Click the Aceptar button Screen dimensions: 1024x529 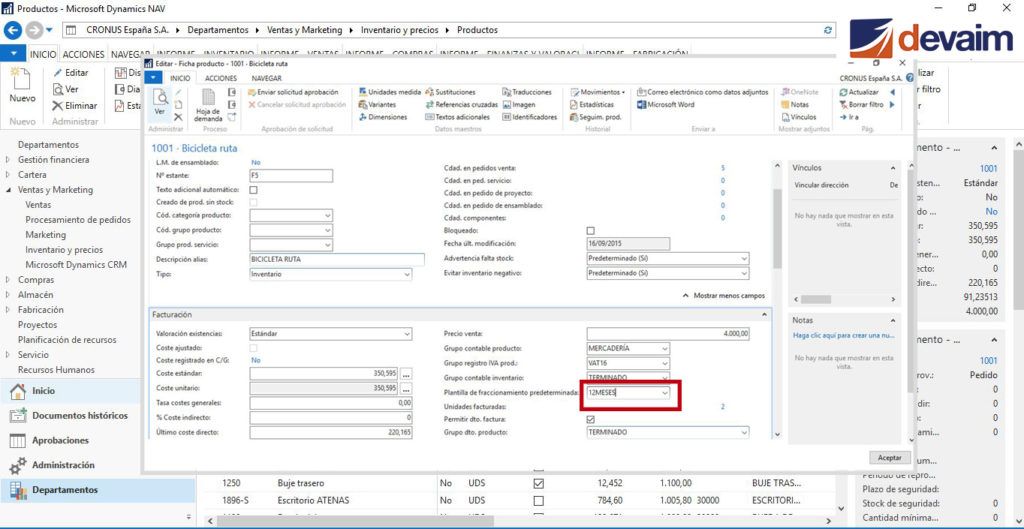(889, 458)
